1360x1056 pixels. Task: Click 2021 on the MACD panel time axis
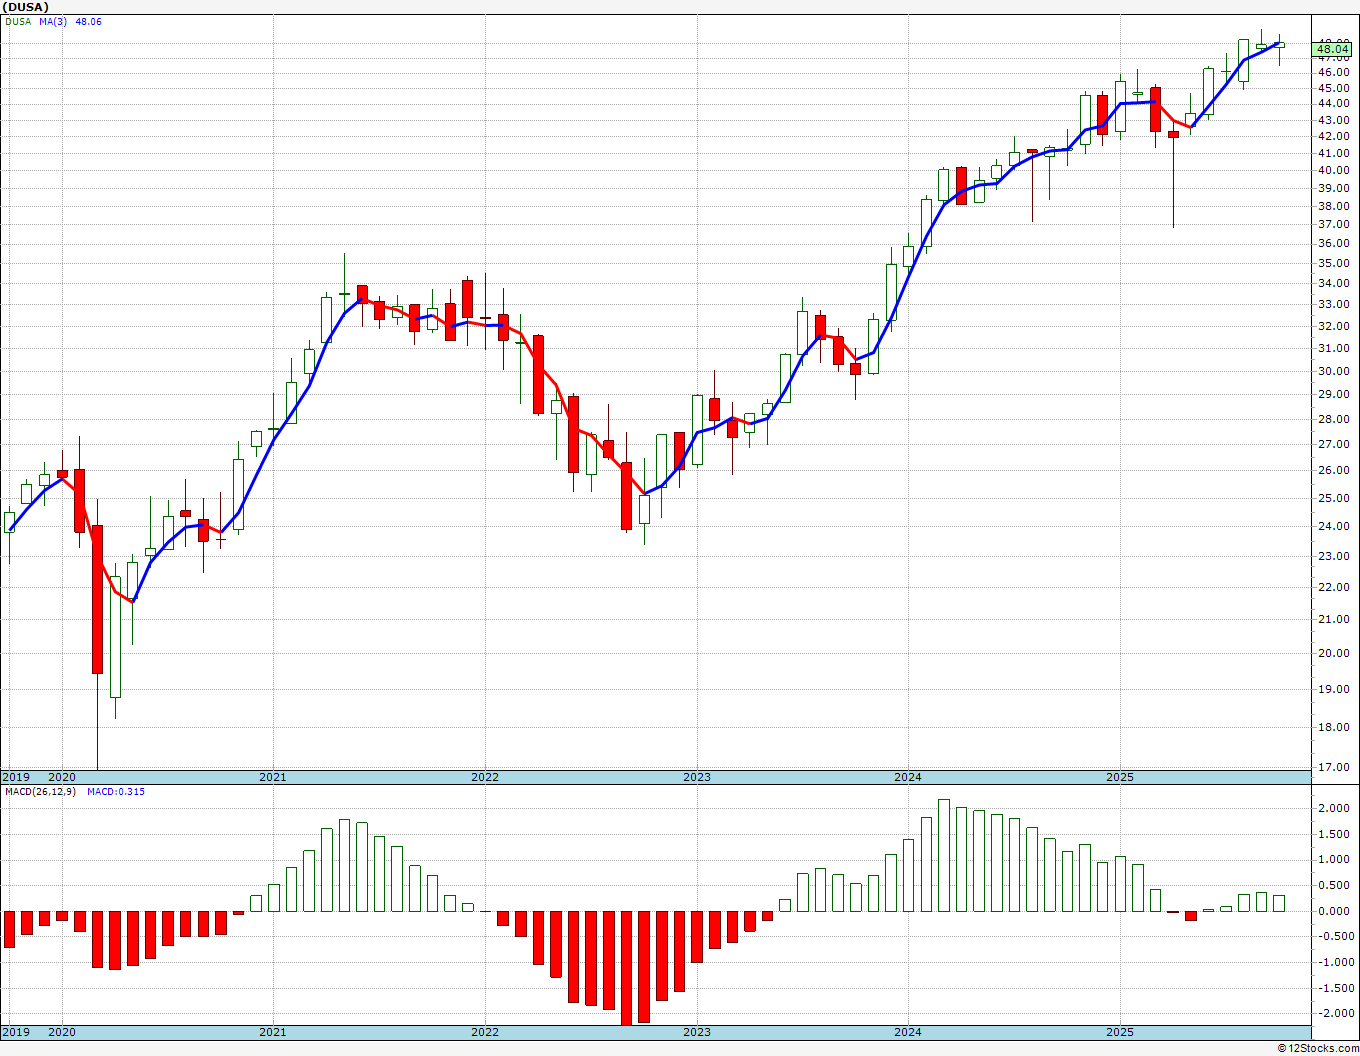pyautogui.click(x=273, y=1032)
